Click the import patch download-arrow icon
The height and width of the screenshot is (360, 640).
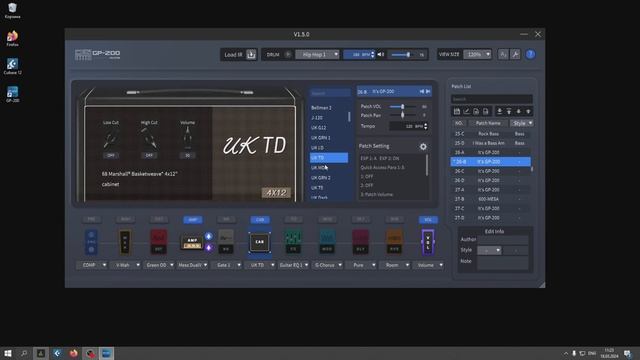pos(499,111)
